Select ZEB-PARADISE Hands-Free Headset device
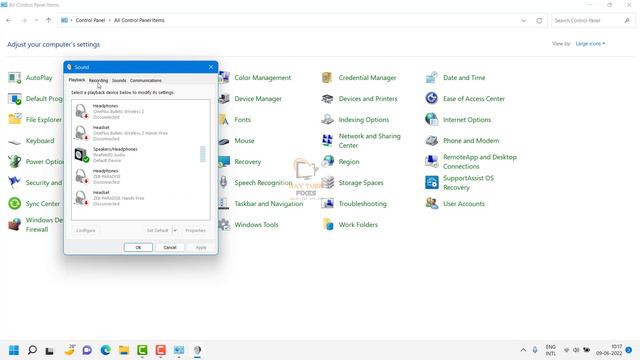This screenshot has height=360, width=640. coord(136,198)
